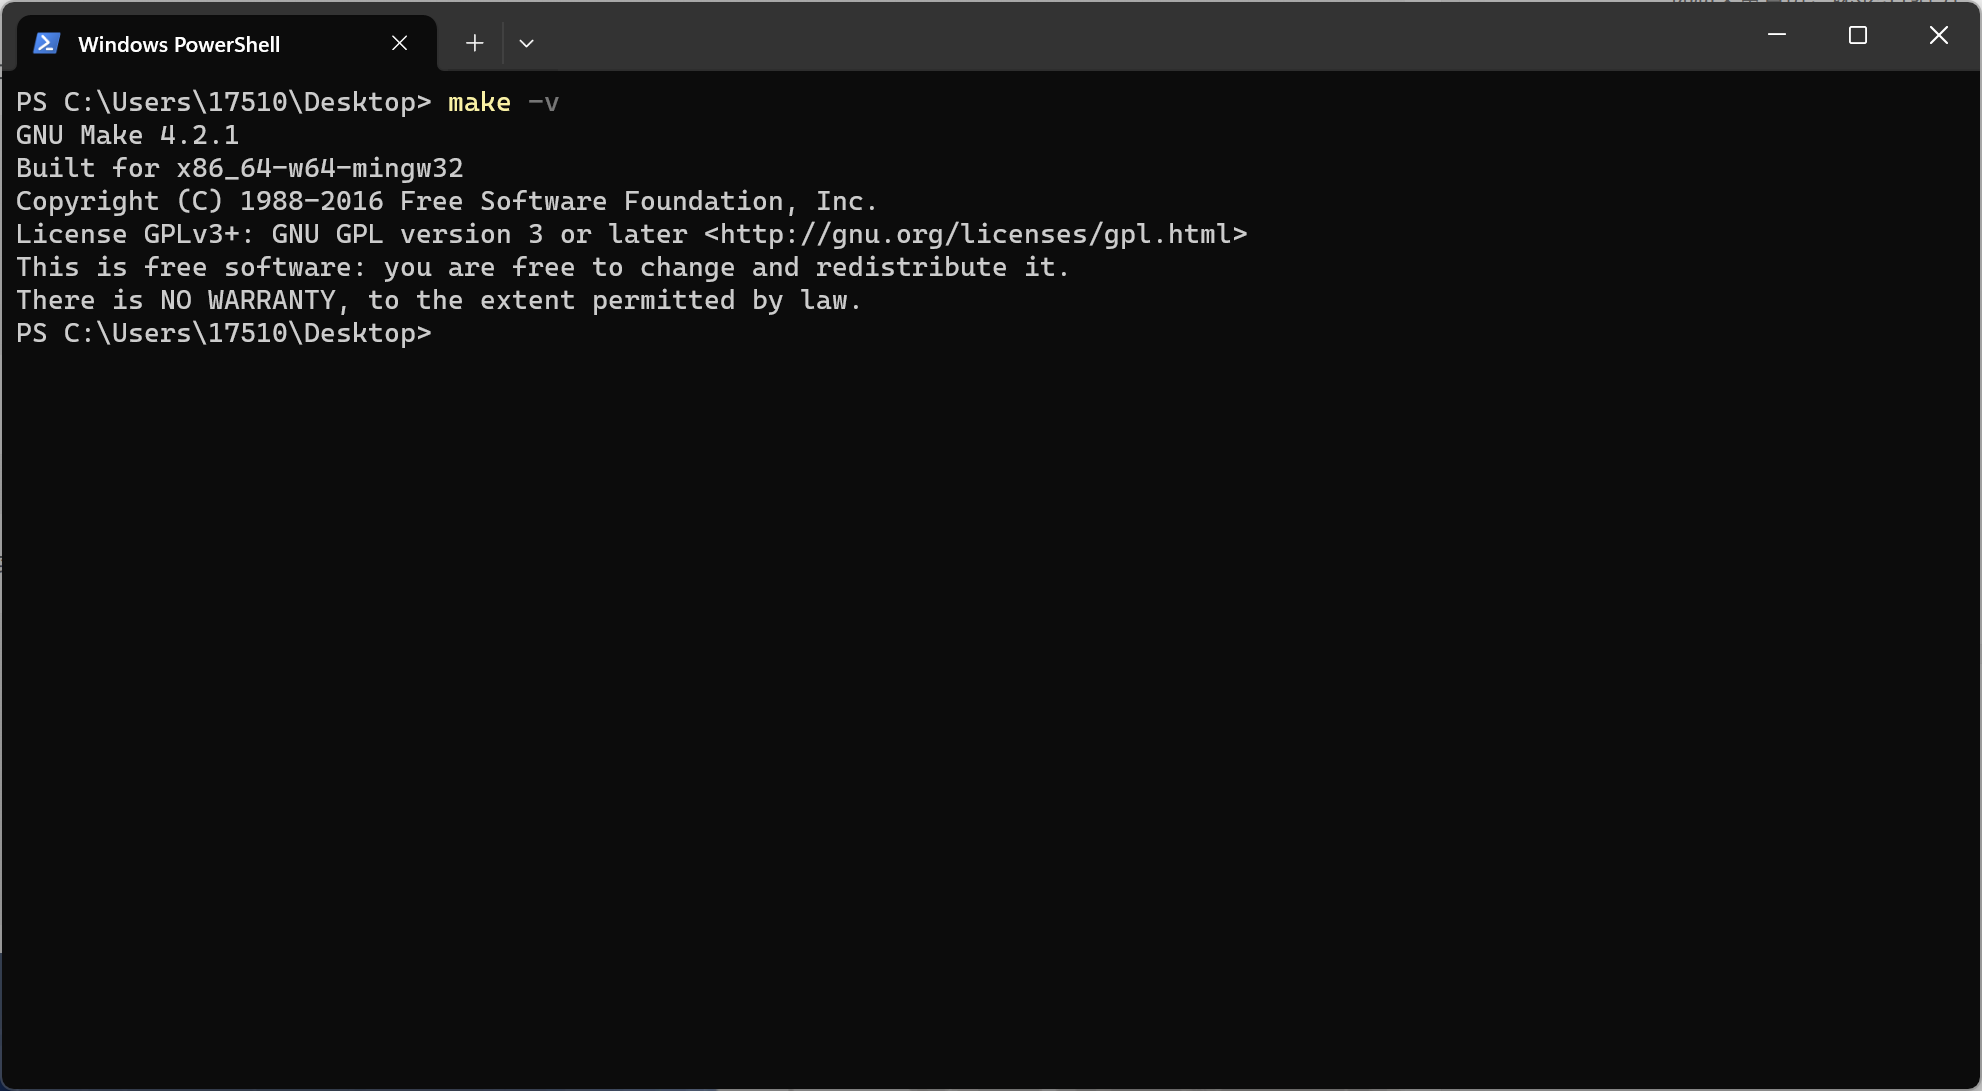Close the Windows PowerShell tab
Image resolution: width=1982 pixels, height=1091 pixels.
coord(399,43)
